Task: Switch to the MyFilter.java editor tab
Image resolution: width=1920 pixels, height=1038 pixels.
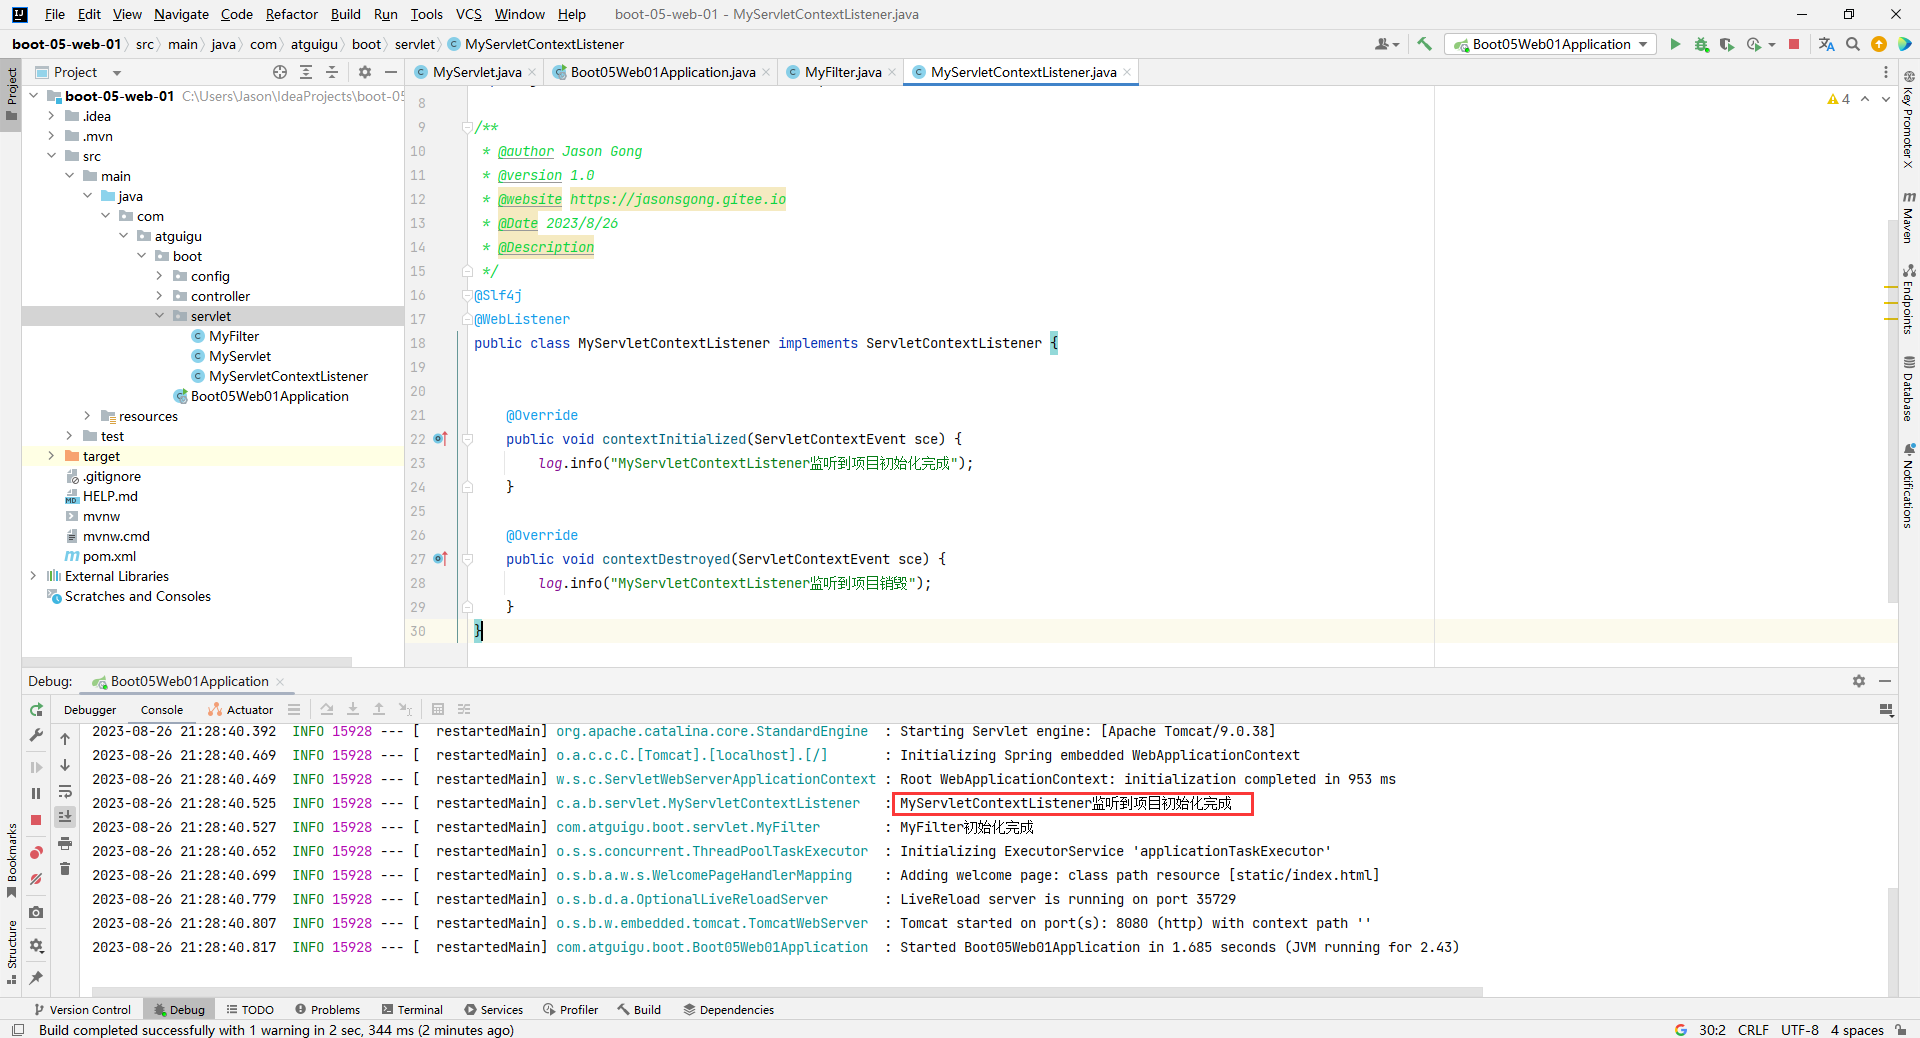Action: tap(842, 72)
